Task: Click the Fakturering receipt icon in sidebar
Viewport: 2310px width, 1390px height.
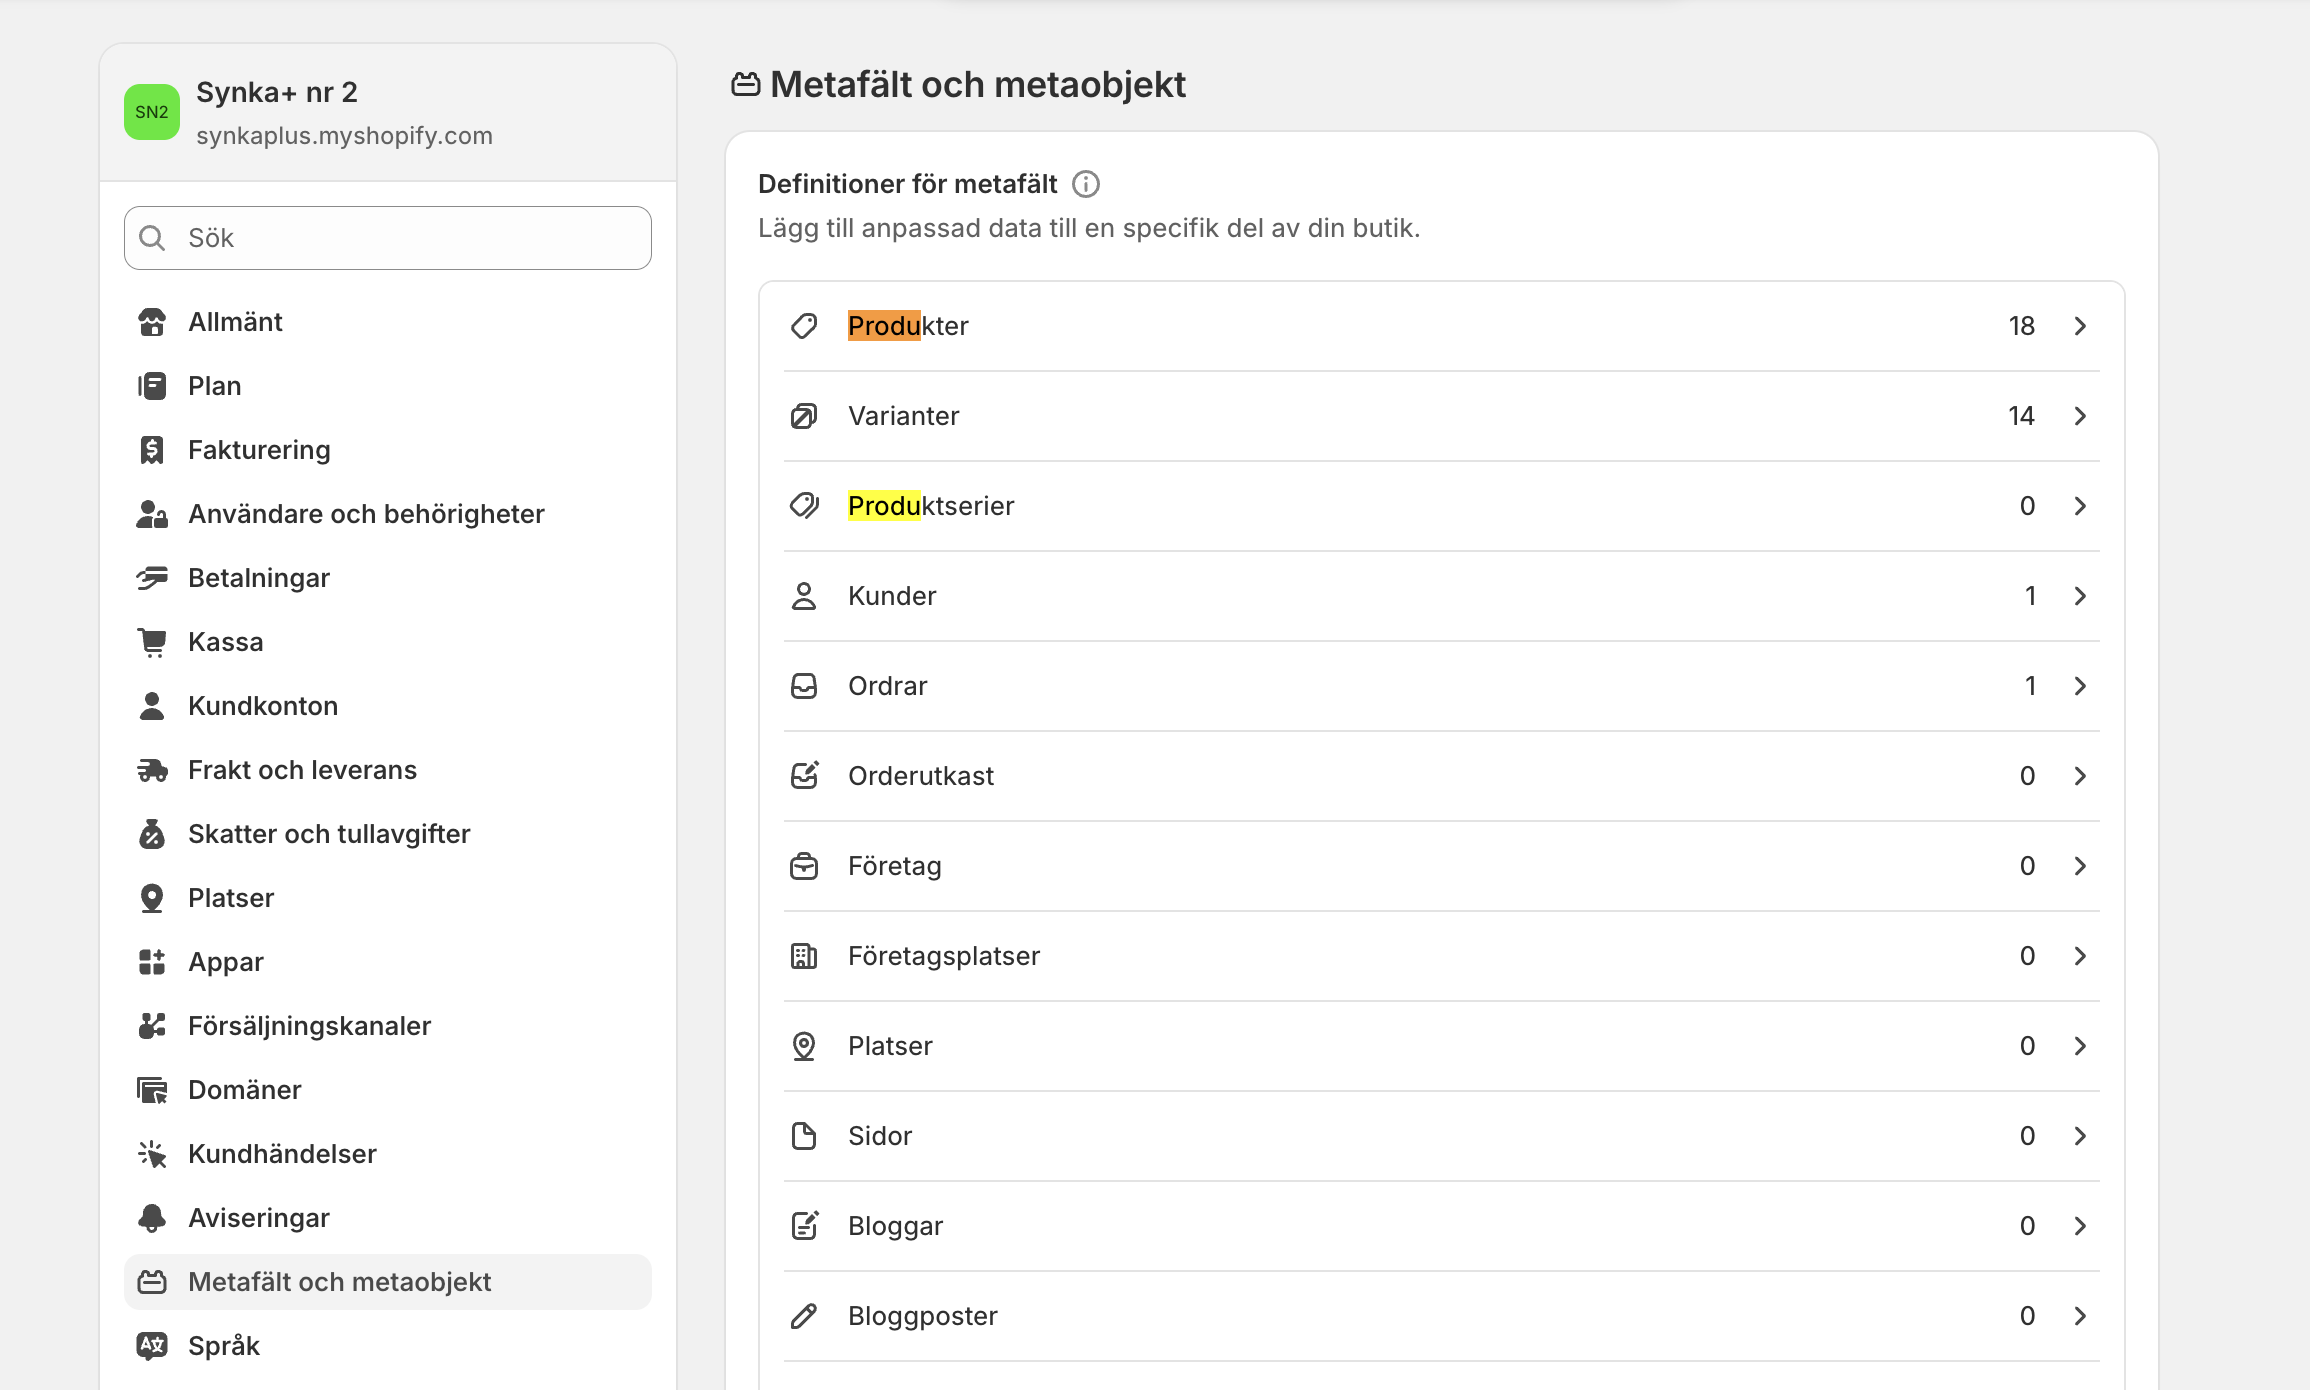Action: (x=152, y=450)
